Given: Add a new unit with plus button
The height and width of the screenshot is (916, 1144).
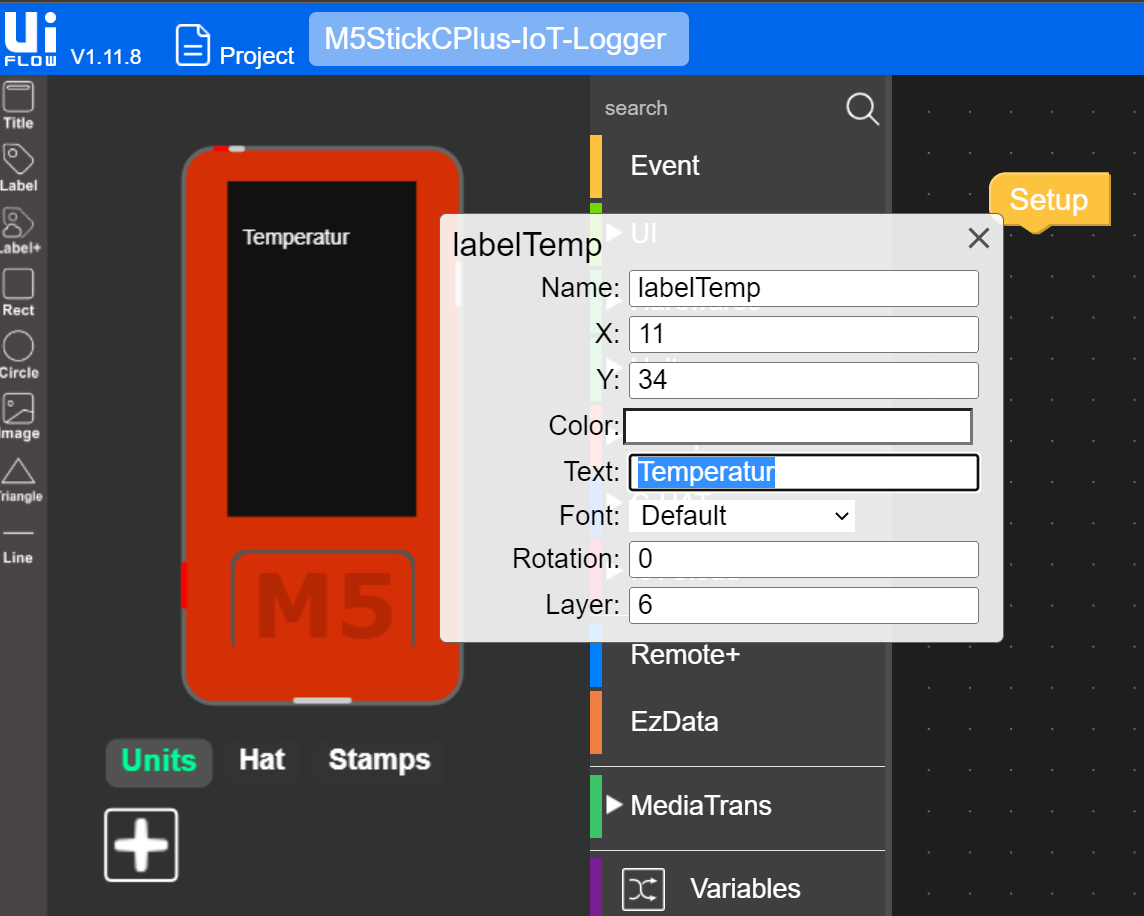Looking at the screenshot, I should click(141, 844).
